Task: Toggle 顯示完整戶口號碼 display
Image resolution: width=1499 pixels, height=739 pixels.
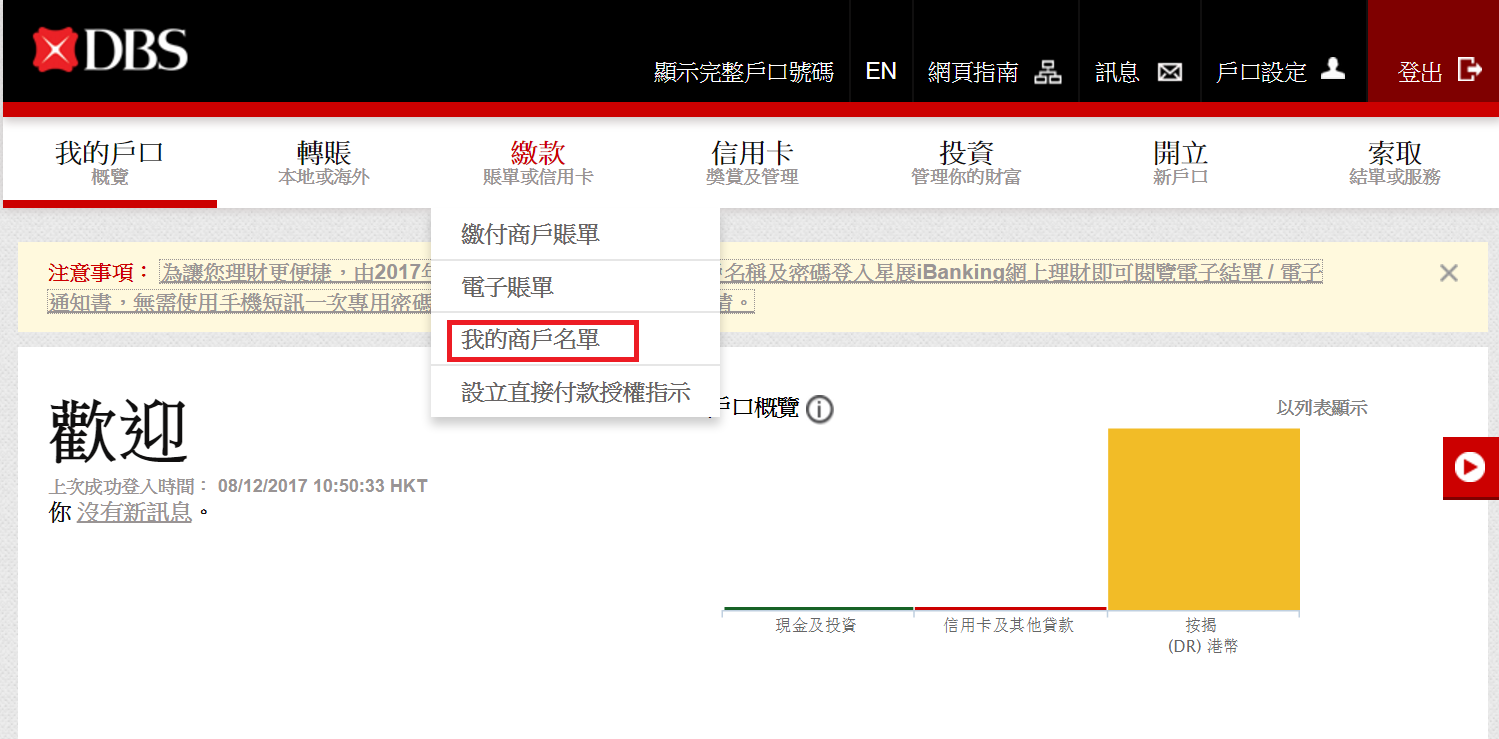Action: pyautogui.click(x=743, y=73)
